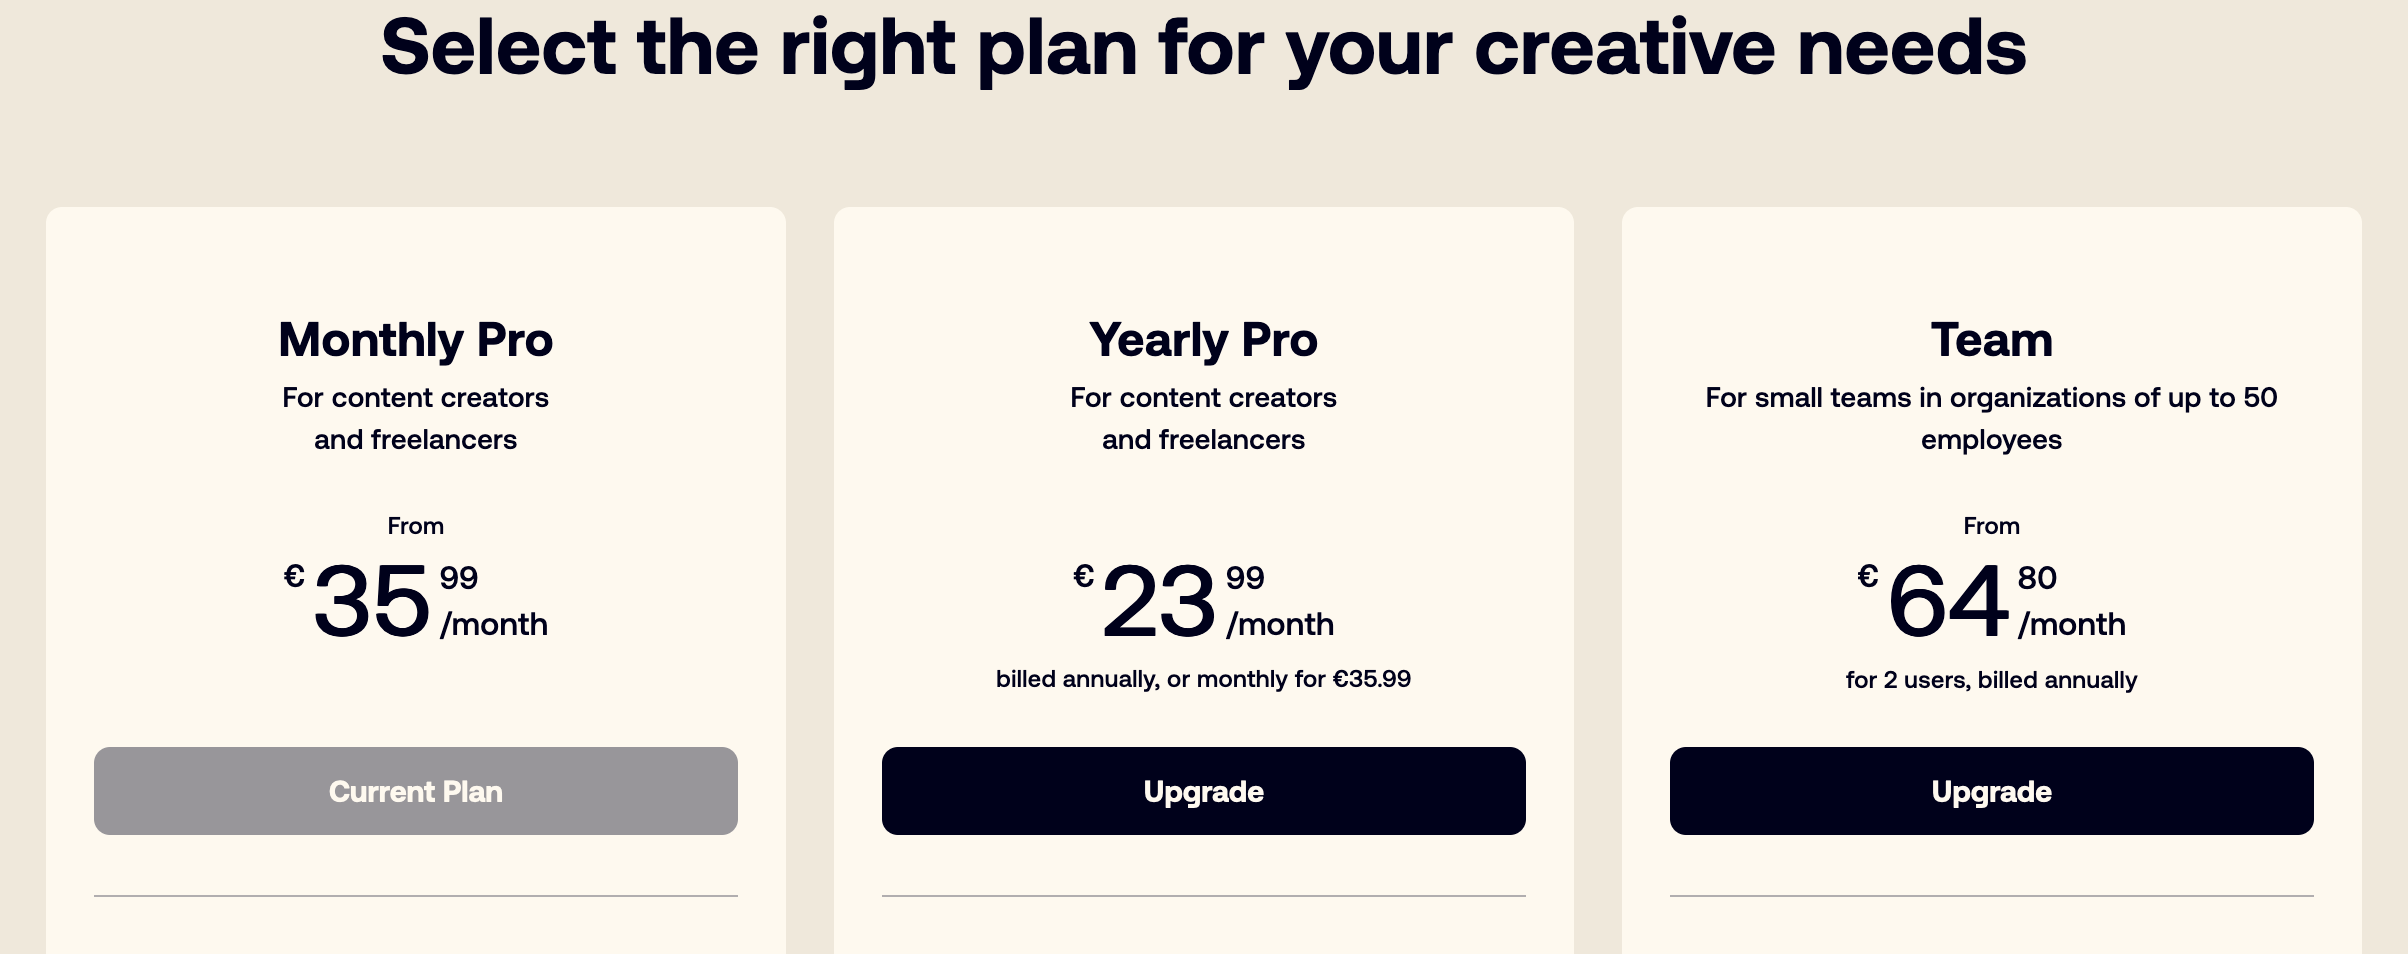Click 'From' label above Team price
The width and height of the screenshot is (2408, 954).
coord(1991,526)
